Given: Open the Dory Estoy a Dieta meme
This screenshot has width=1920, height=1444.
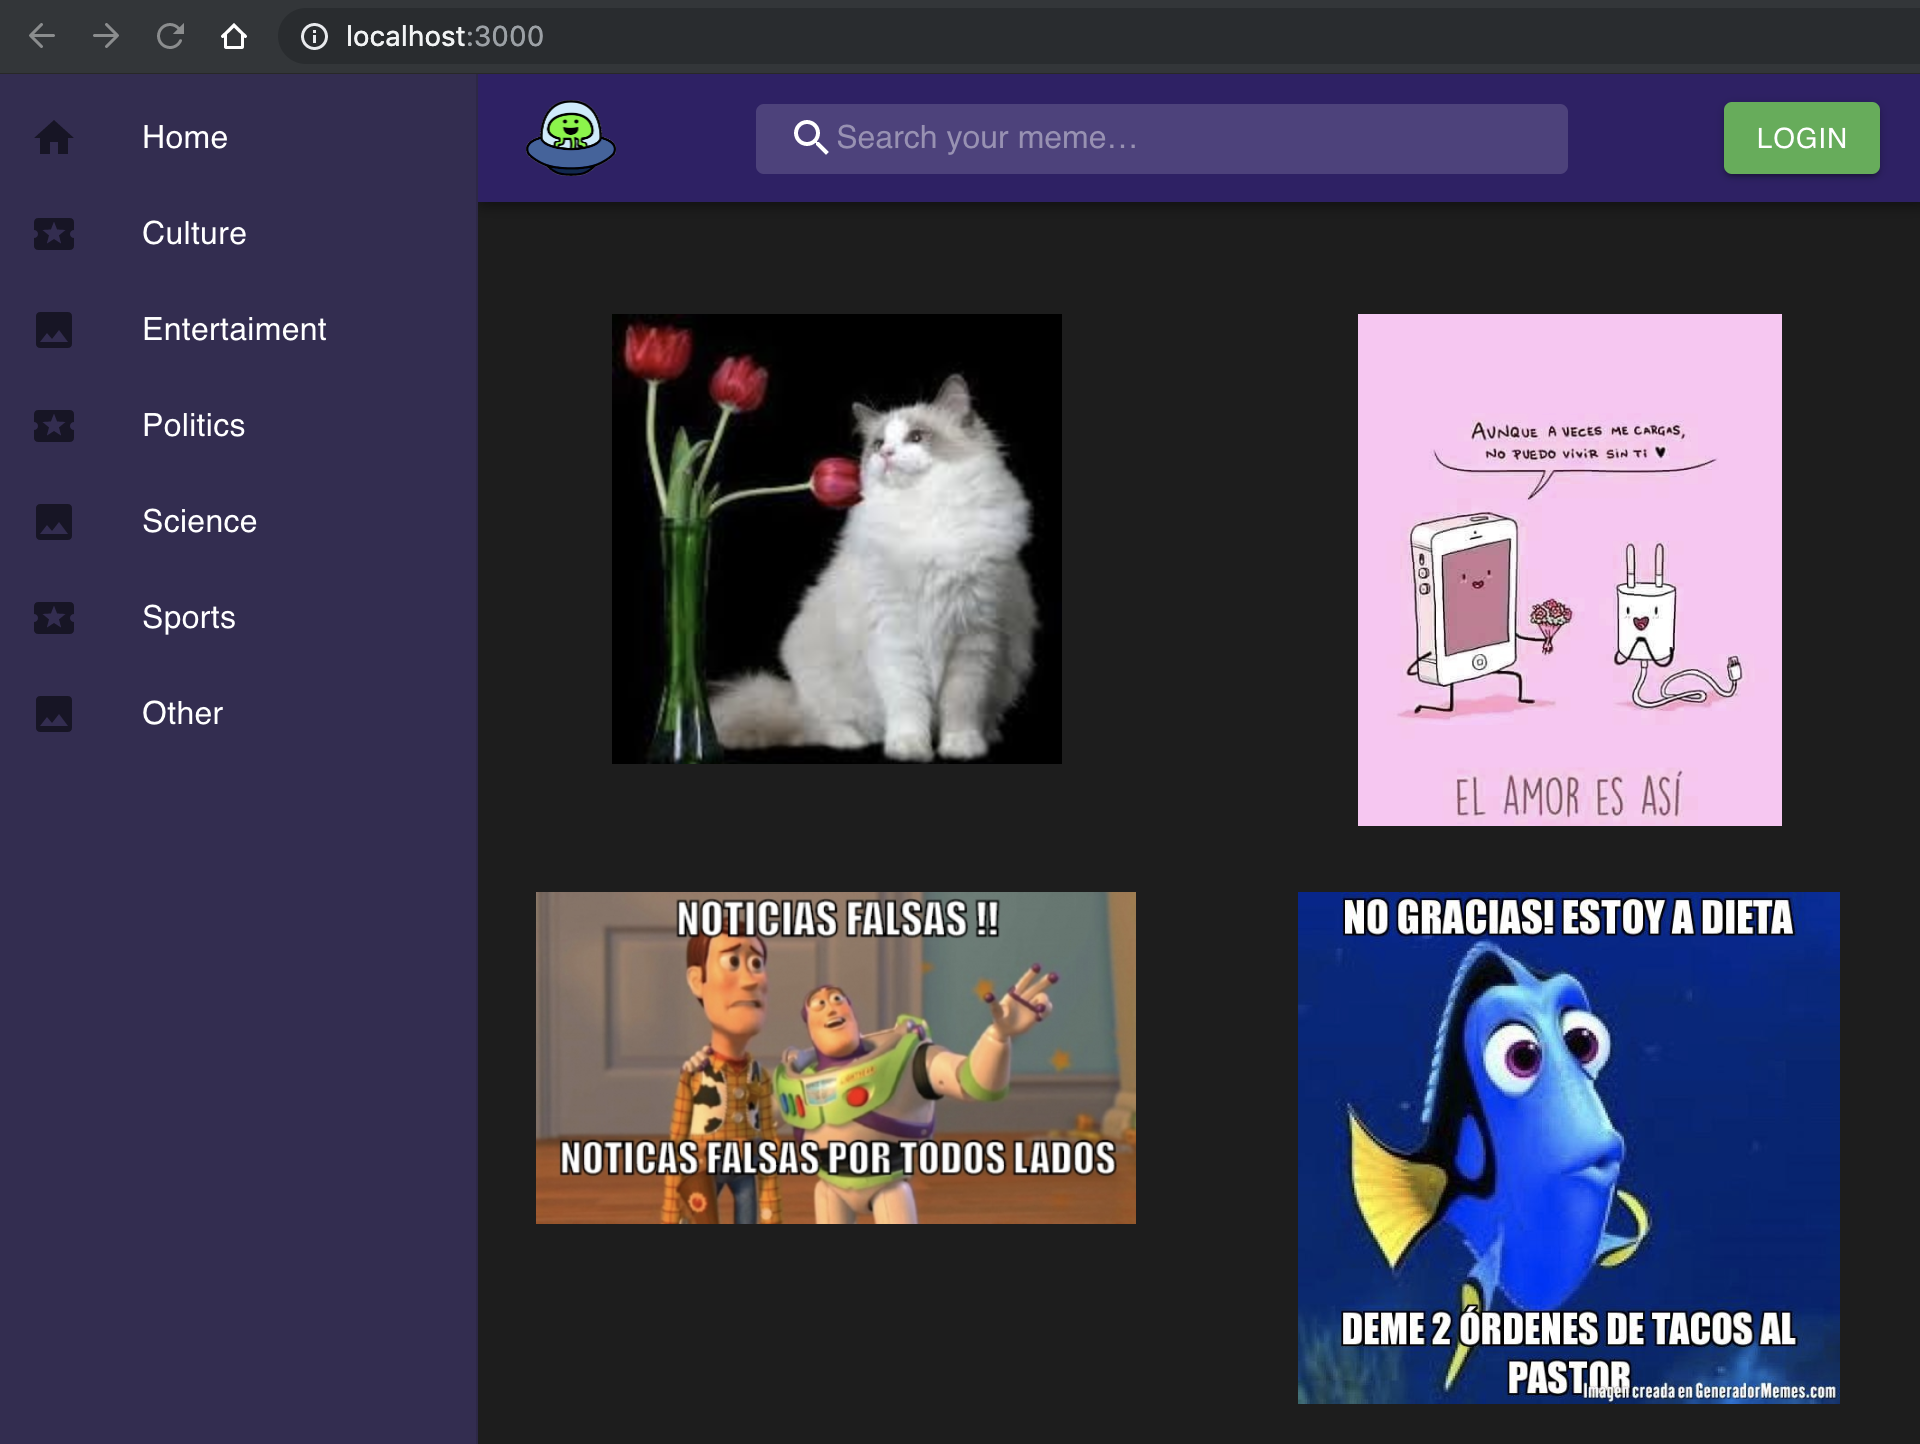Looking at the screenshot, I should [x=1568, y=1147].
